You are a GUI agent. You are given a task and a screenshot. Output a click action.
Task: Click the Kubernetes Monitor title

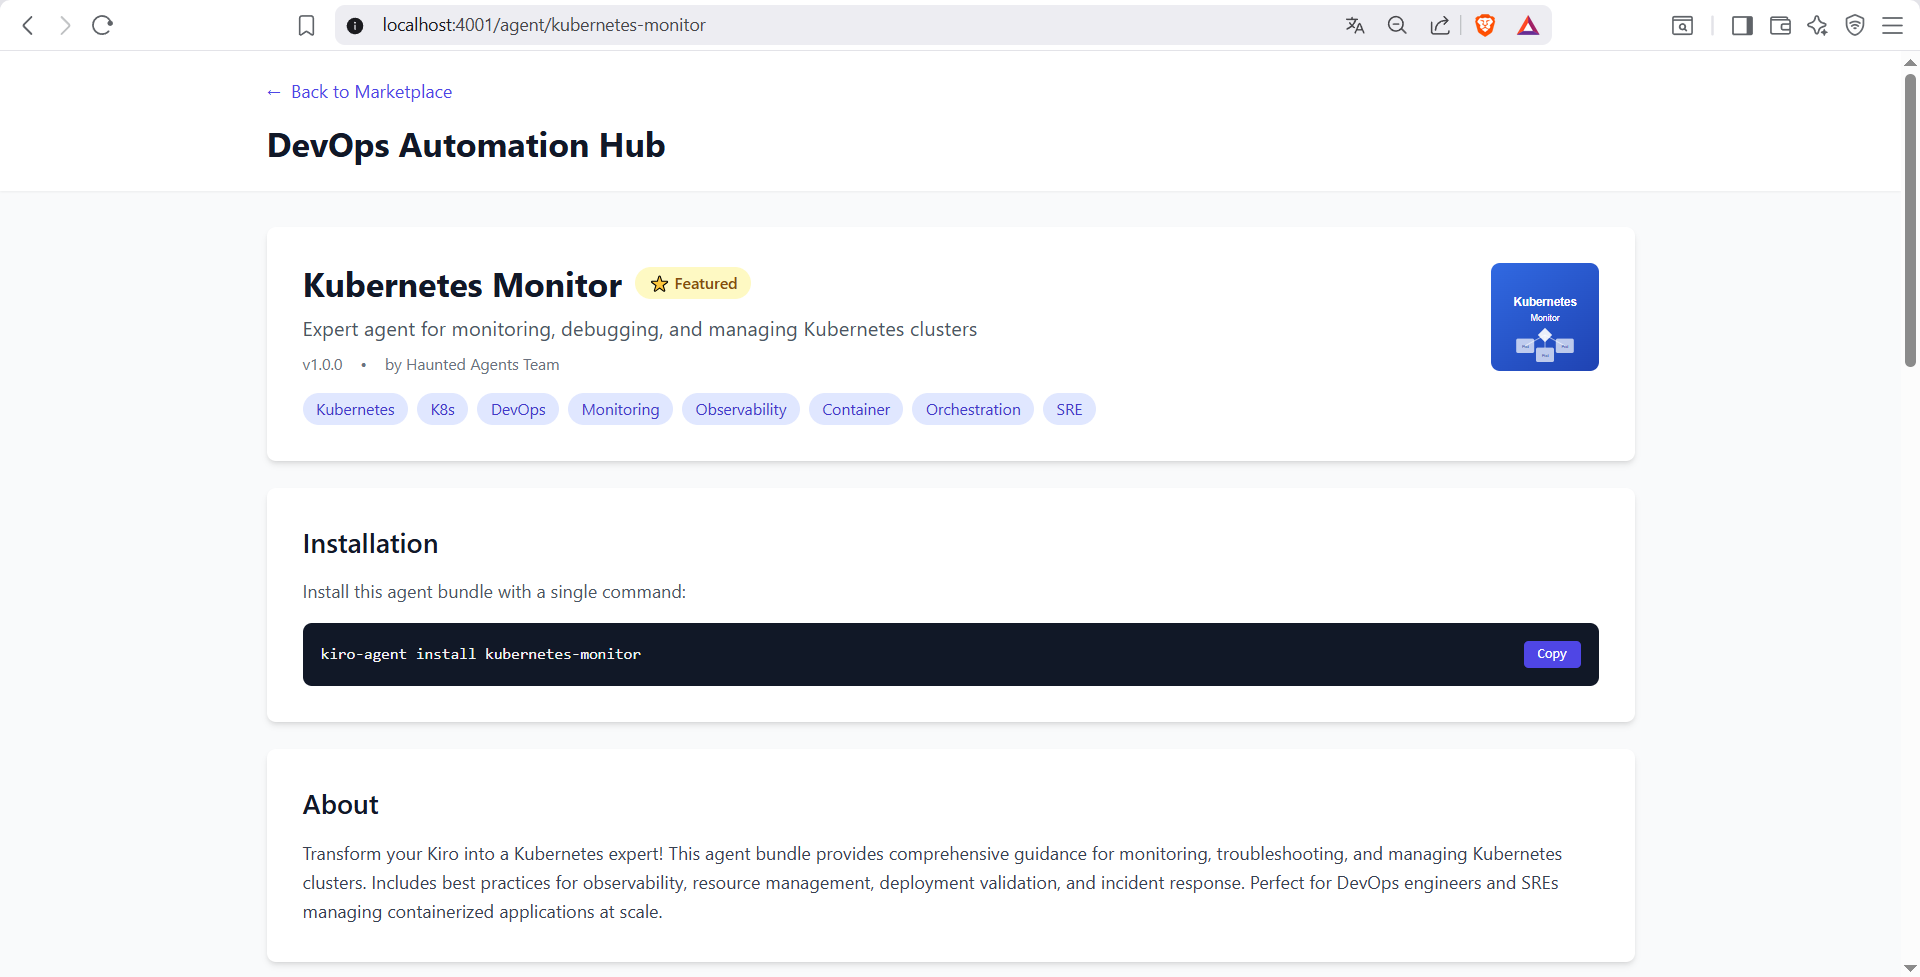(x=462, y=286)
